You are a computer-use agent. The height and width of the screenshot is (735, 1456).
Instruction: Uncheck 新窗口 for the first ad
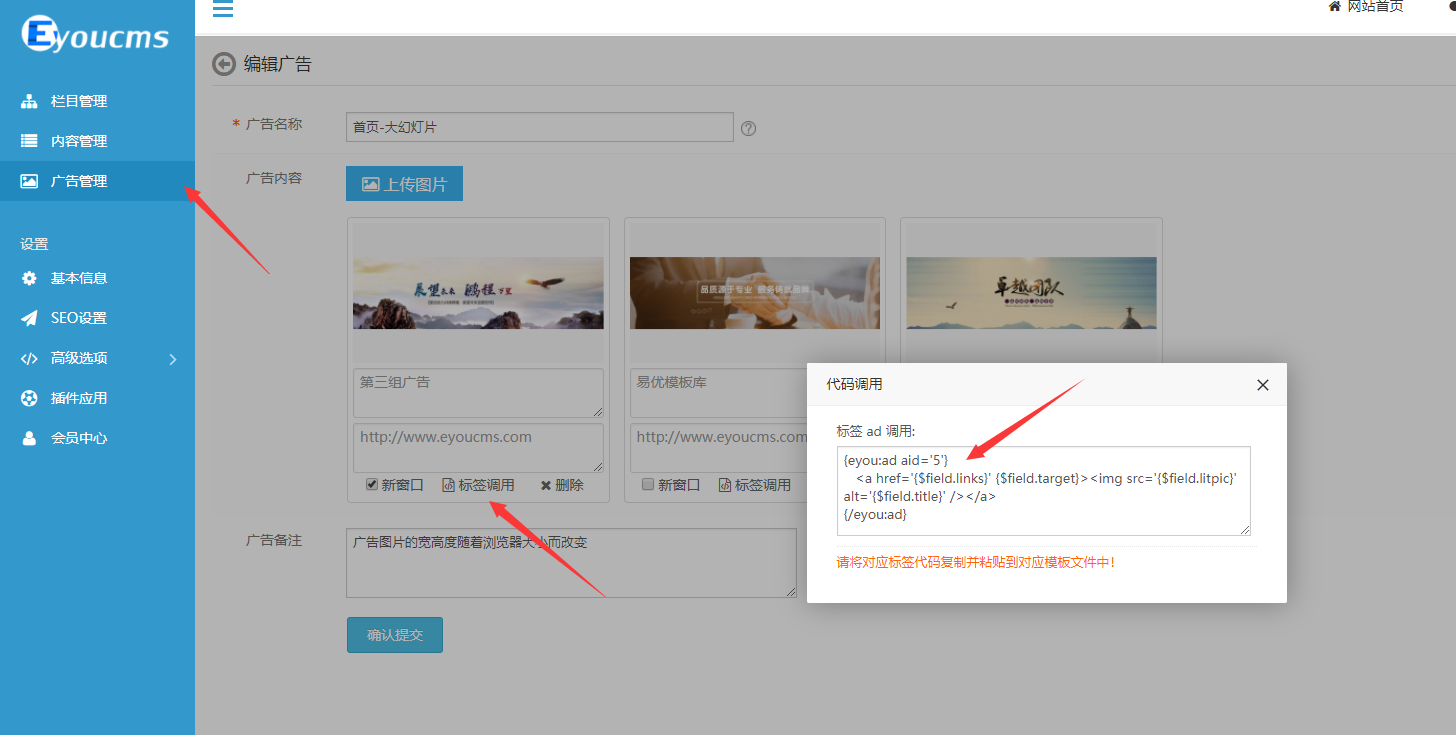tap(372, 485)
